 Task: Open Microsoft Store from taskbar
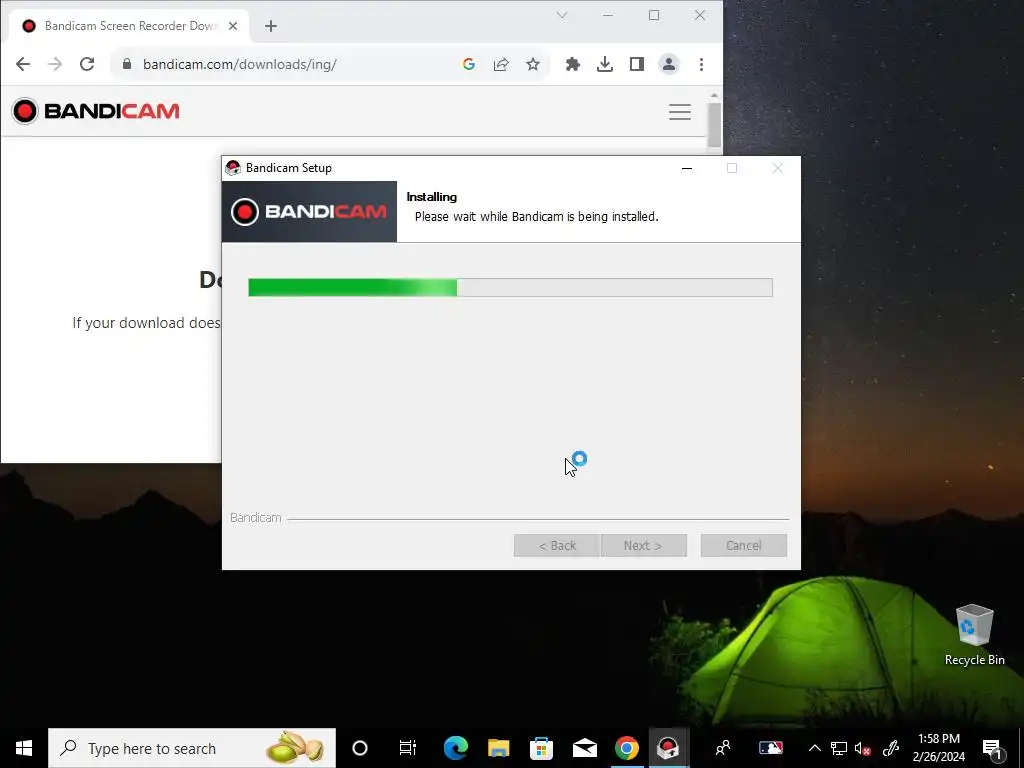(x=541, y=748)
